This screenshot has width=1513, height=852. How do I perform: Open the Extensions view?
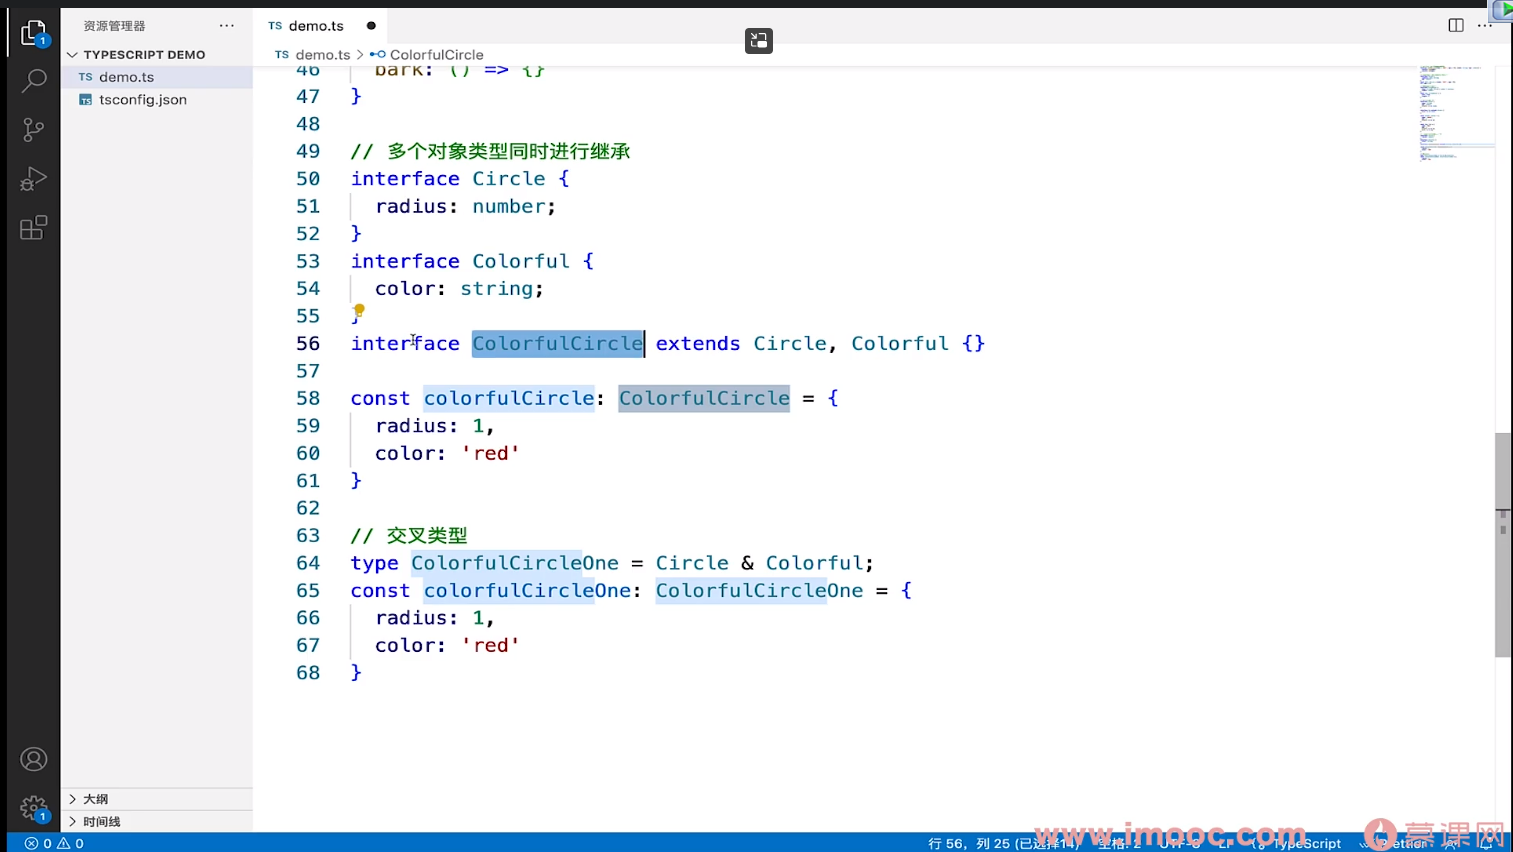pyautogui.click(x=33, y=228)
